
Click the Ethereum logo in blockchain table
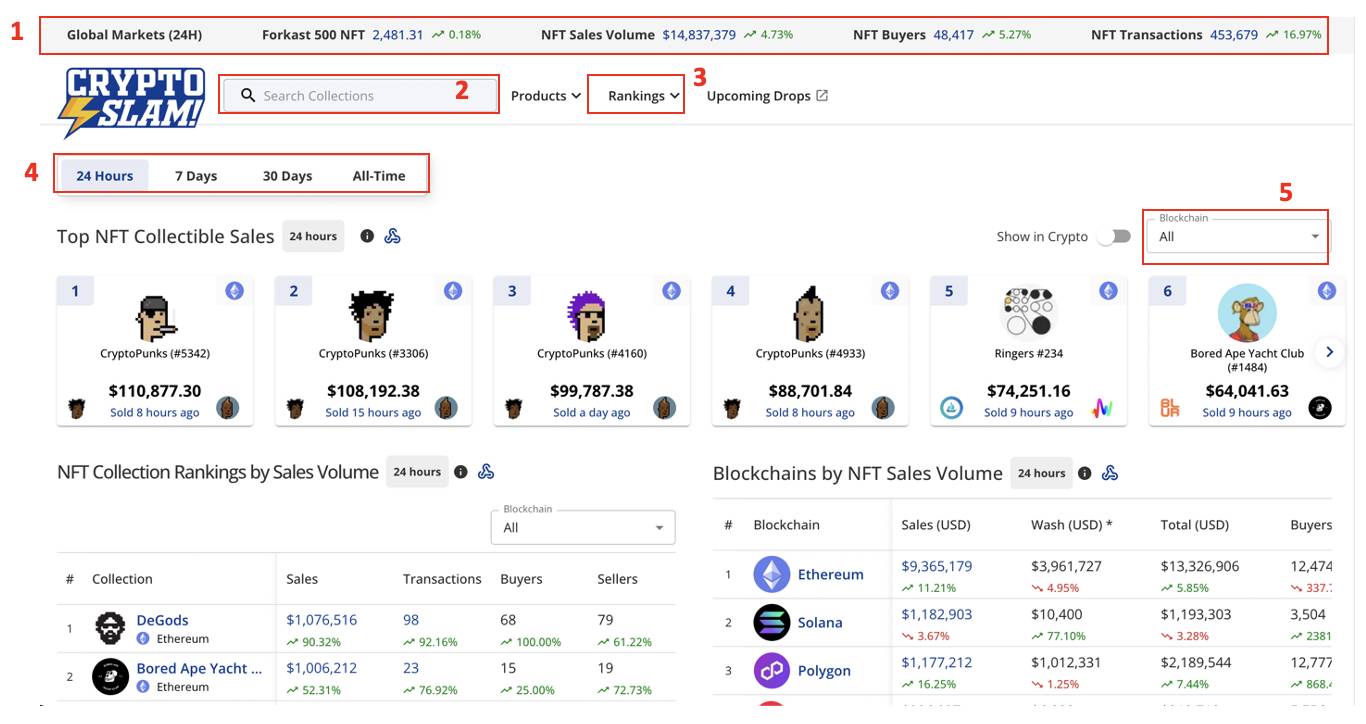click(771, 574)
